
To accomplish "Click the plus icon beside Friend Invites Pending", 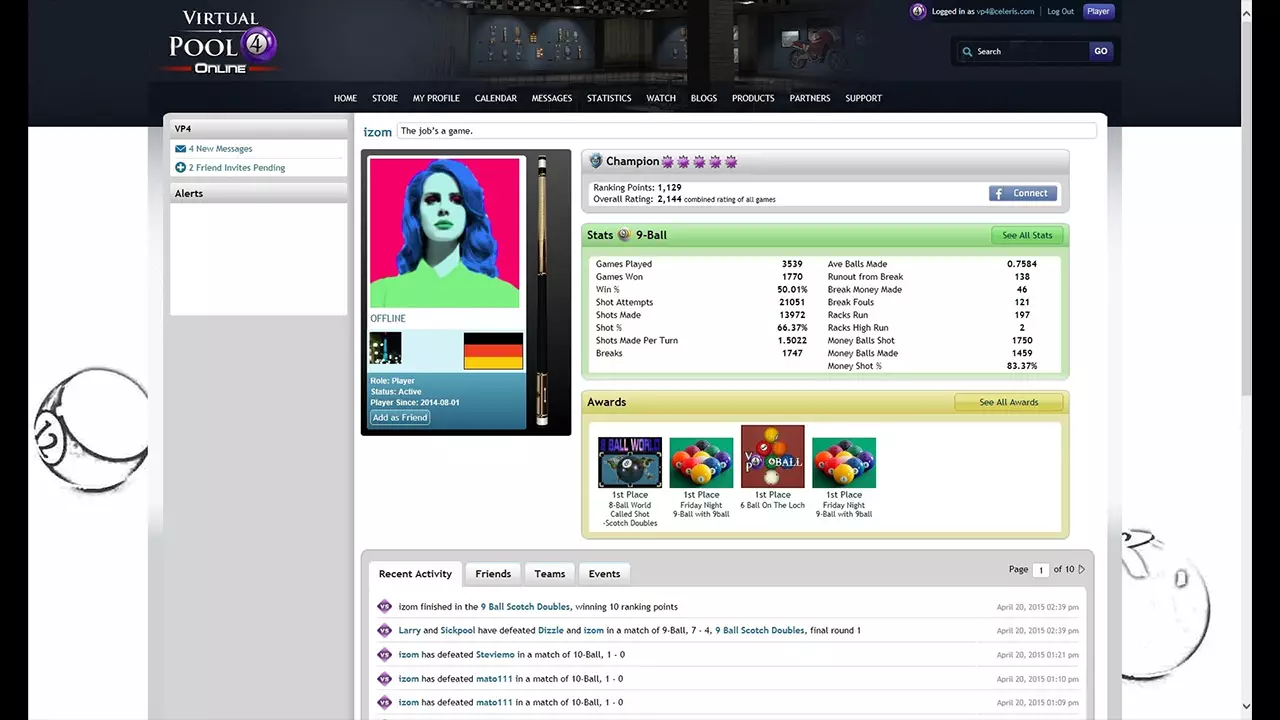I will click(x=181, y=168).
